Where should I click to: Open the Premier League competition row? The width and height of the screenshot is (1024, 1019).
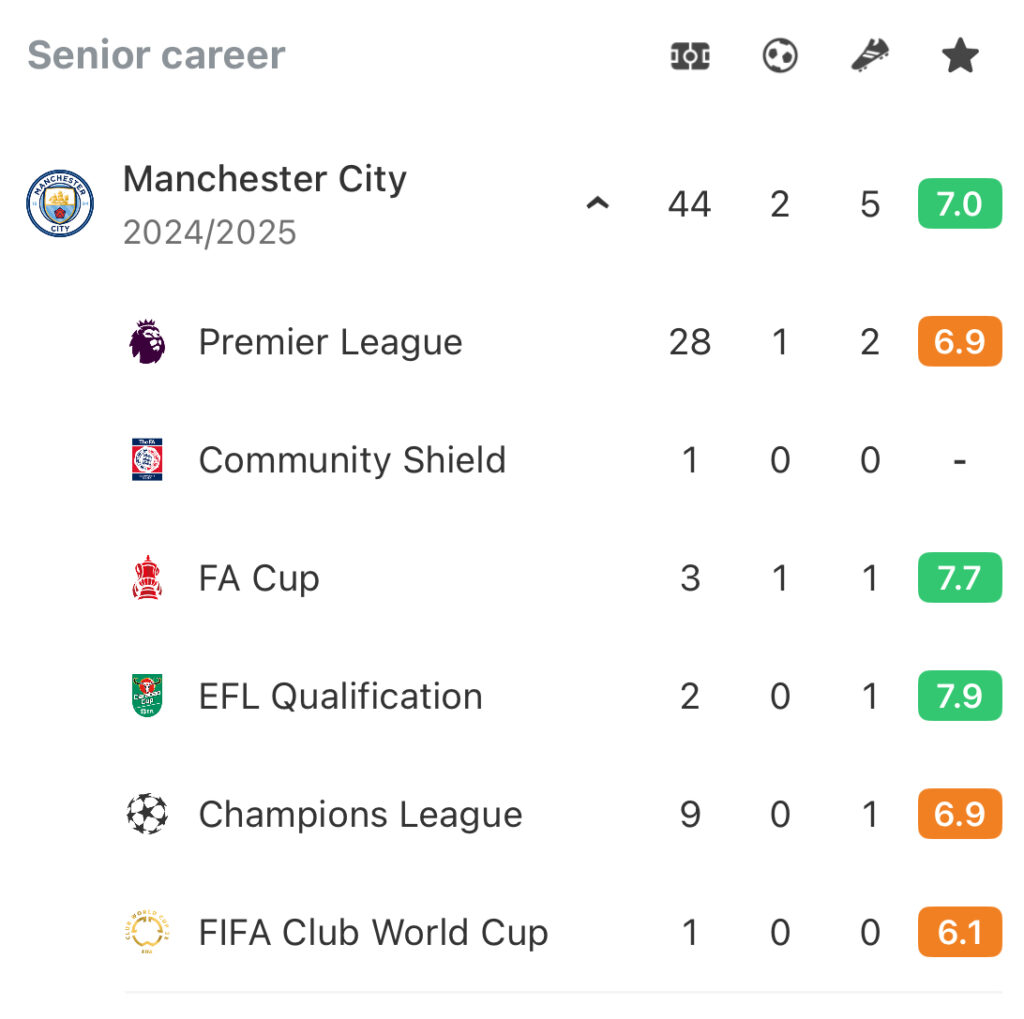(563, 341)
